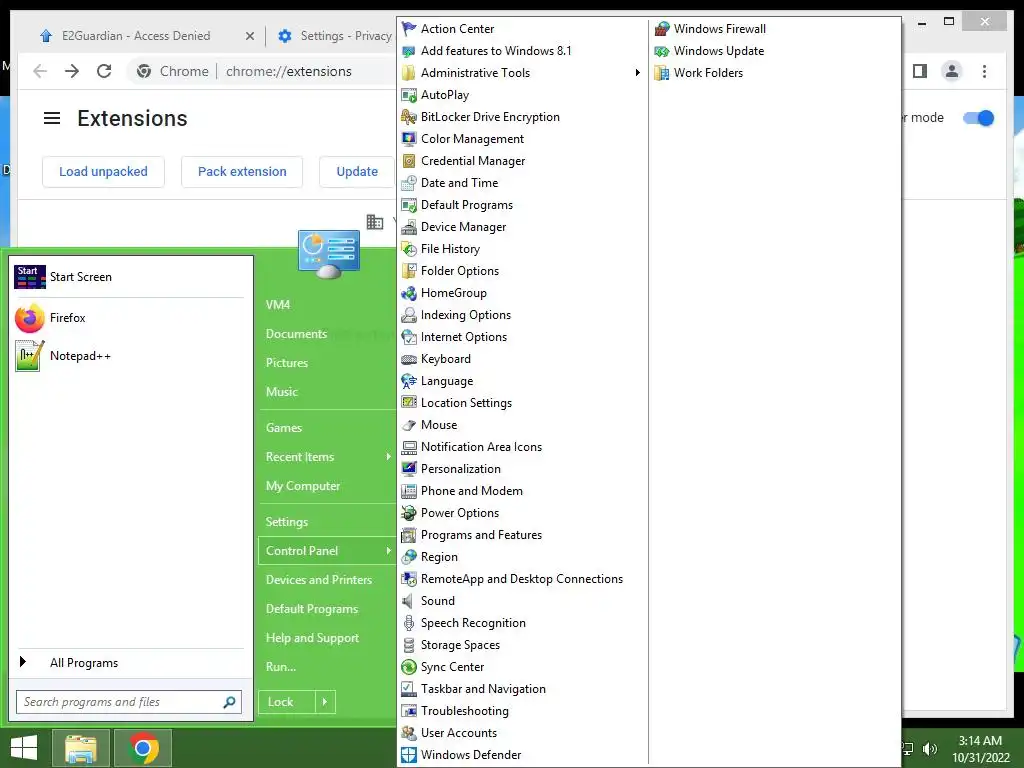Open Chrome three-dot menu
The image size is (1024, 768).
(x=984, y=71)
